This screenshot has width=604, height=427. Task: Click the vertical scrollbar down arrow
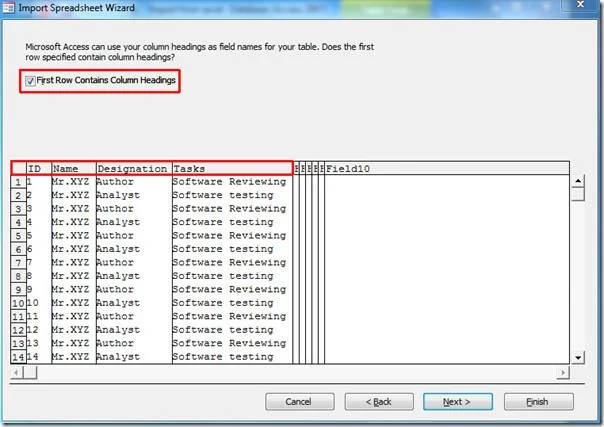point(578,357)
